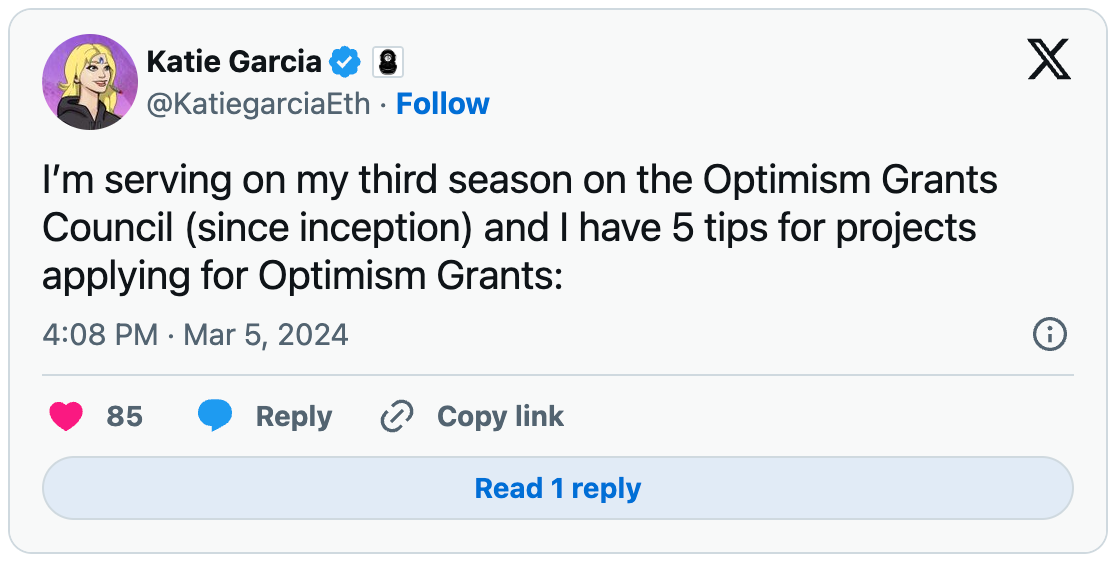Open the X logo in the corner
The height and width of the screenshot is (564, 1116).
(1049, 59)
